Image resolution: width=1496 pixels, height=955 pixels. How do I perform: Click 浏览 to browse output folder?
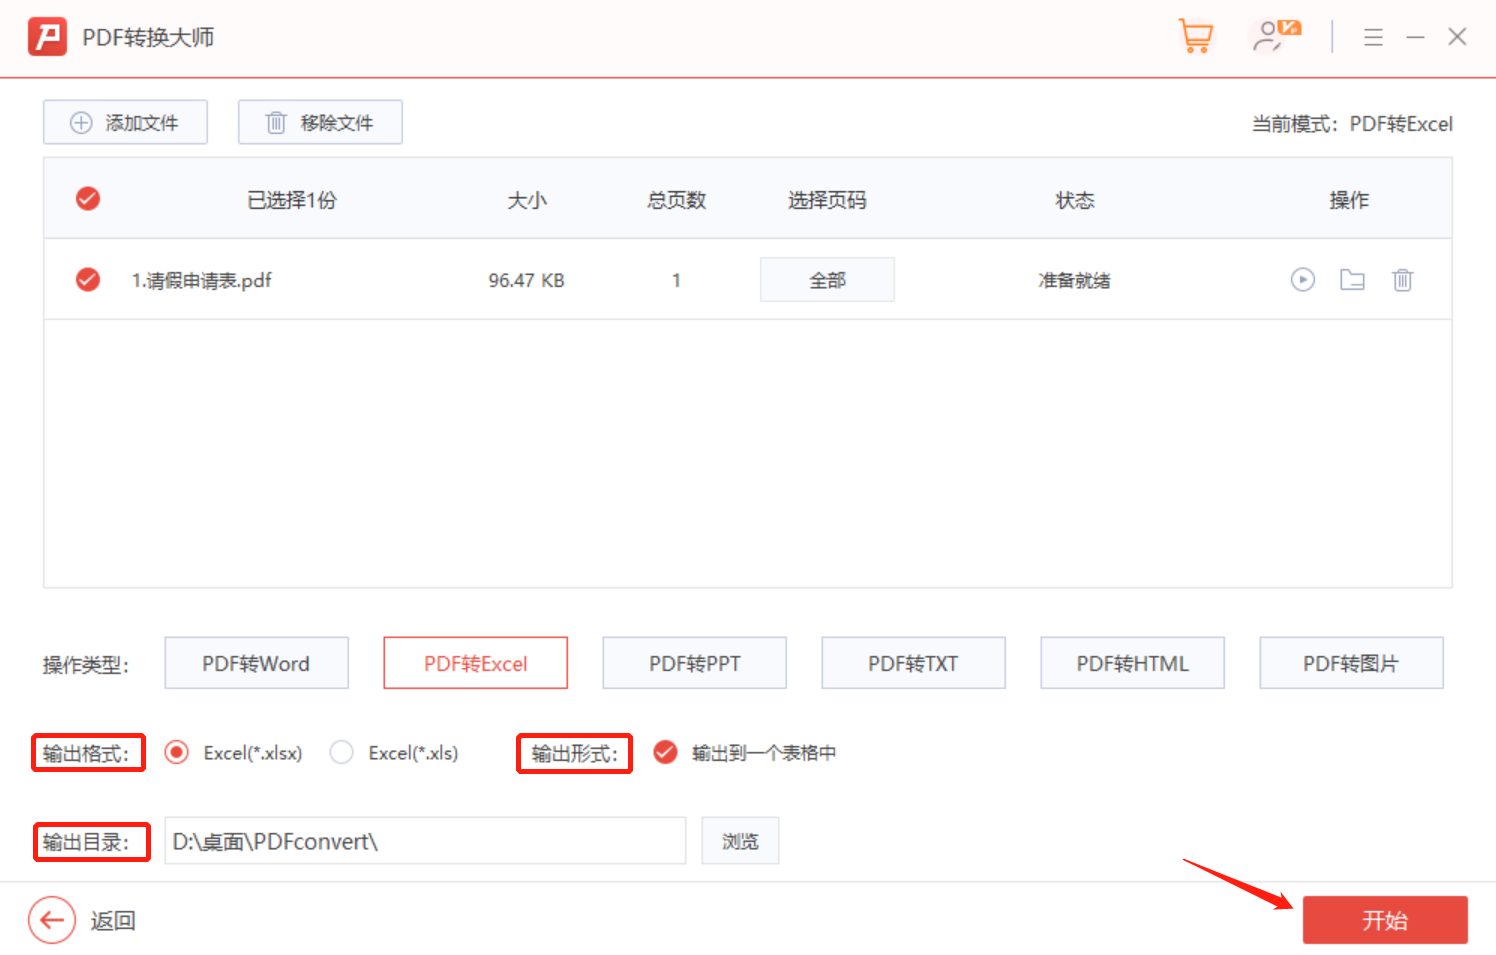[x=740, y=841]
